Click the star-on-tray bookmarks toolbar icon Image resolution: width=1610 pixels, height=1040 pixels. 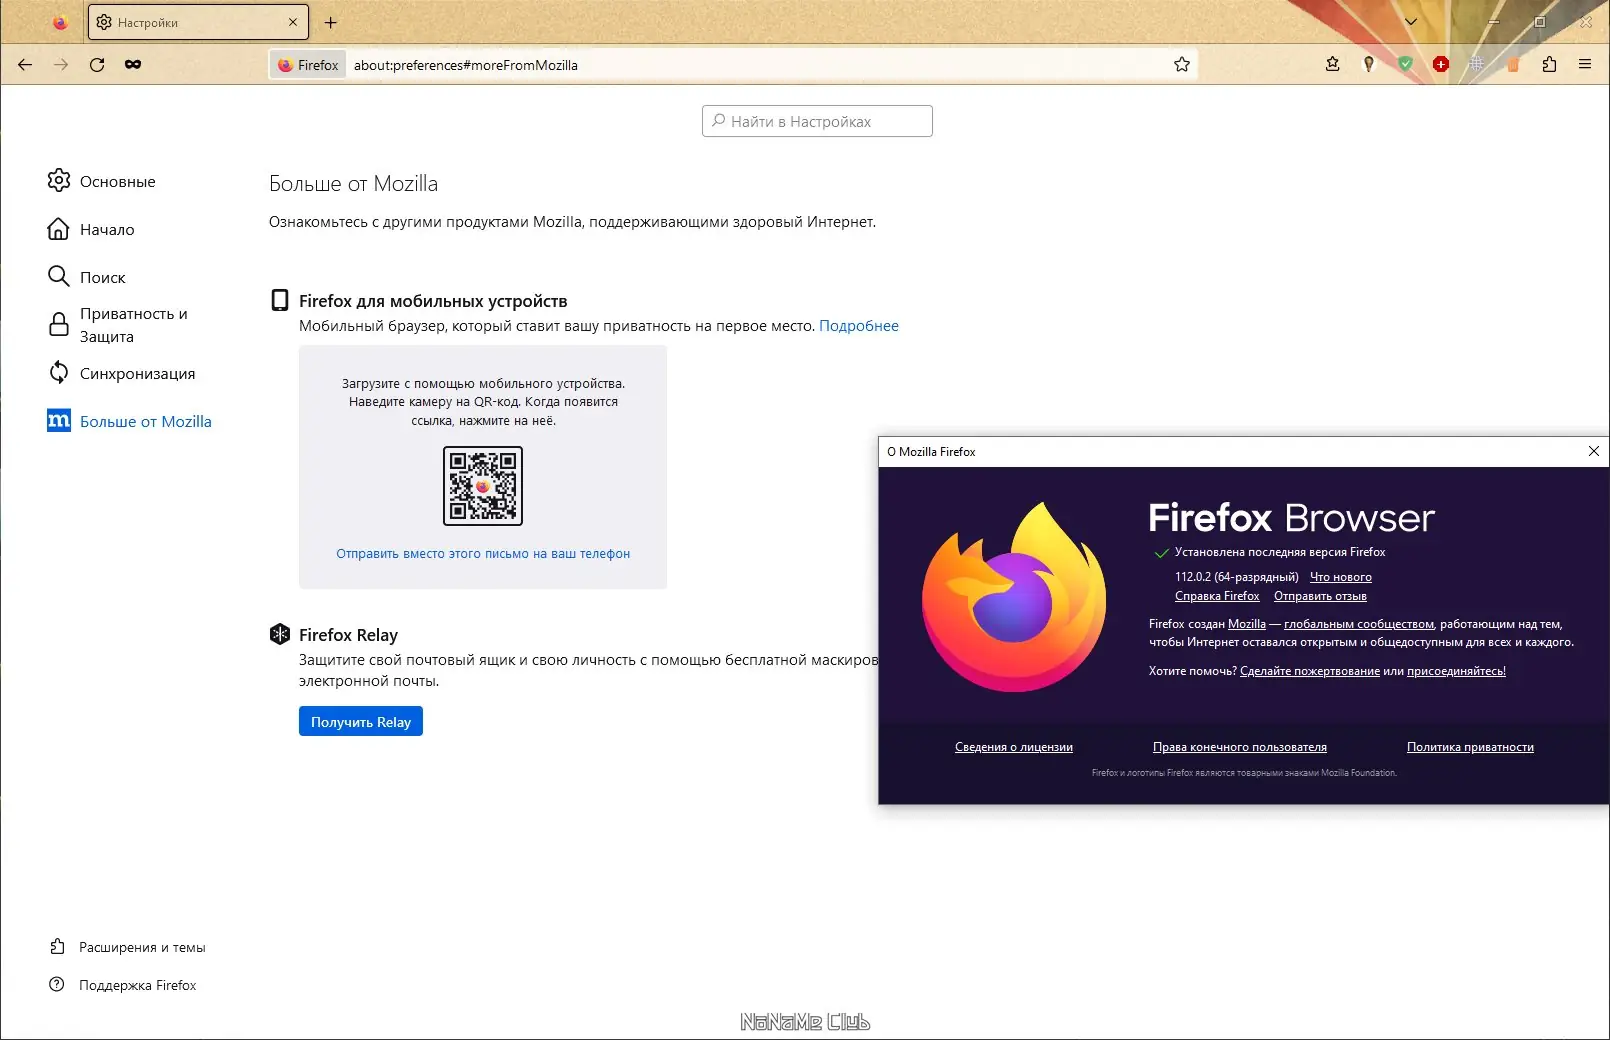click(x=1333, y=65)
